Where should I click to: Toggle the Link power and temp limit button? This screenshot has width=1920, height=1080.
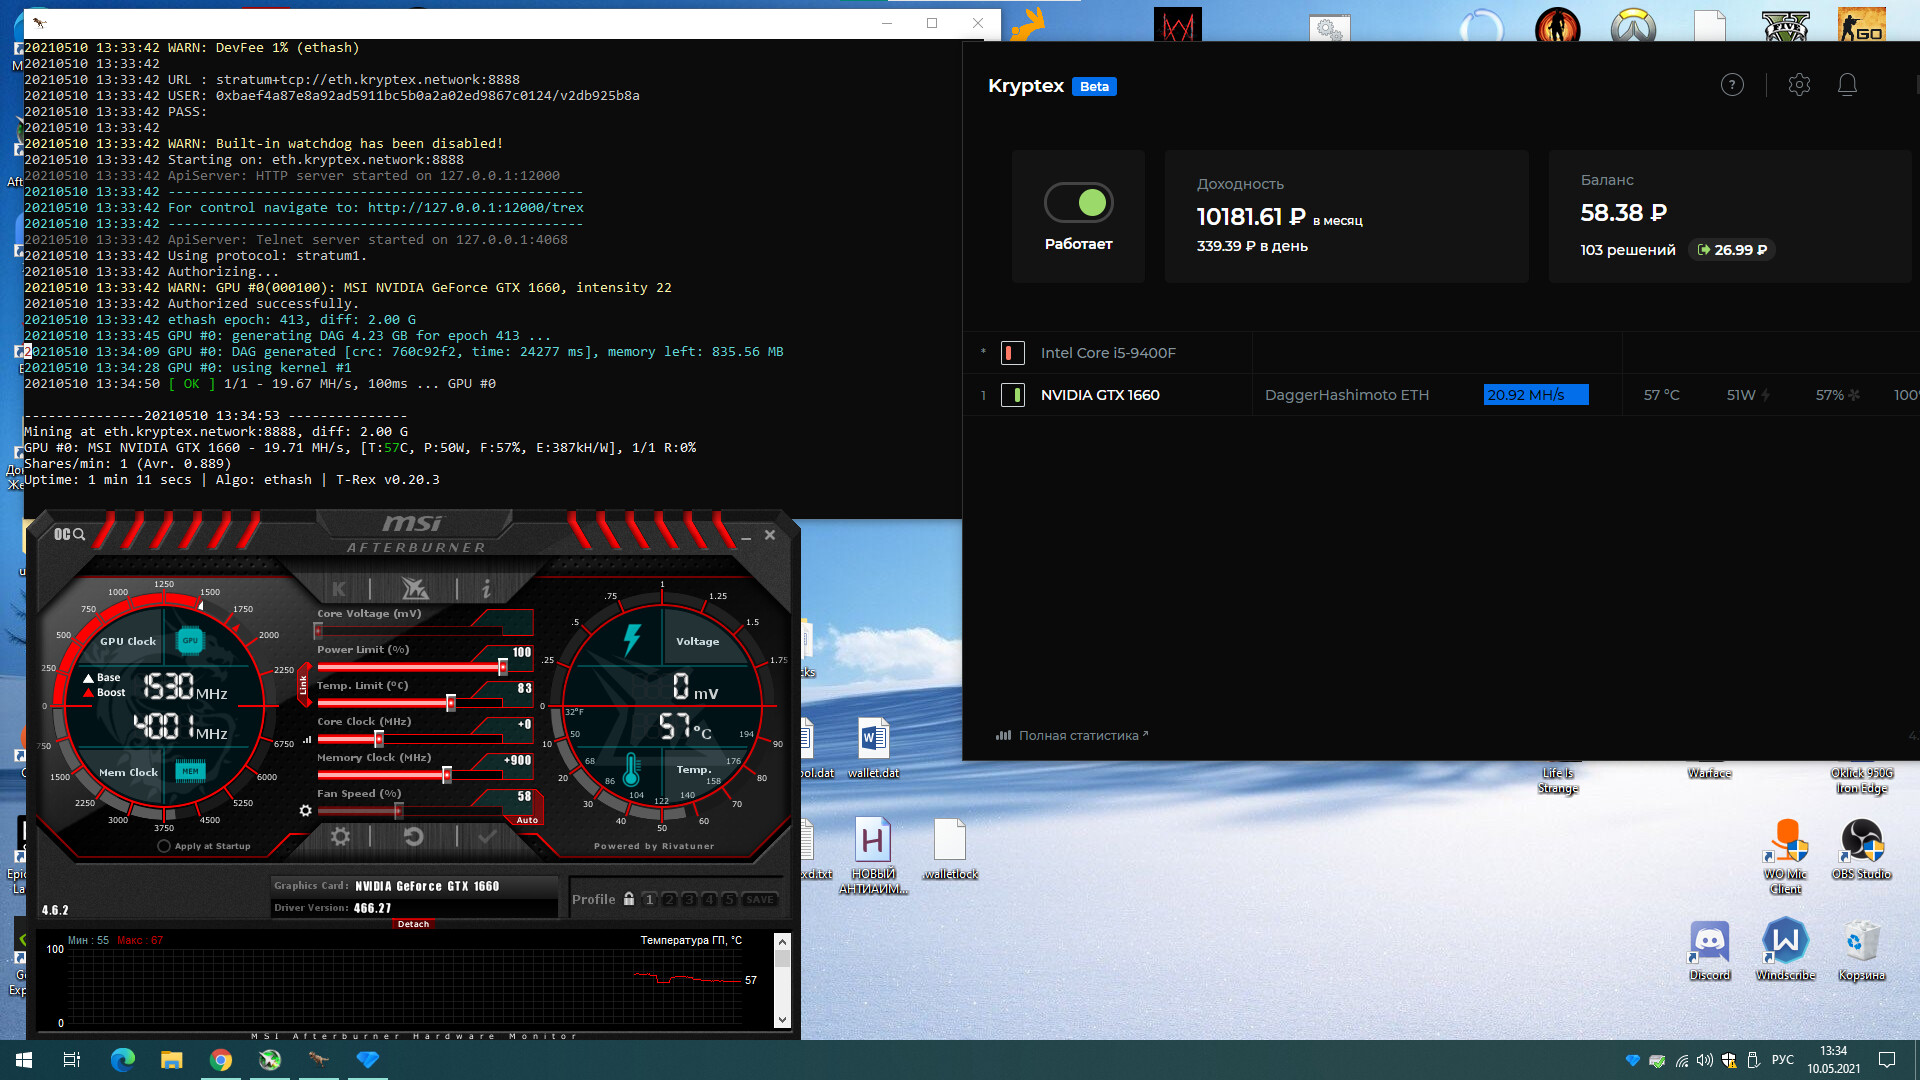point(303,685)
